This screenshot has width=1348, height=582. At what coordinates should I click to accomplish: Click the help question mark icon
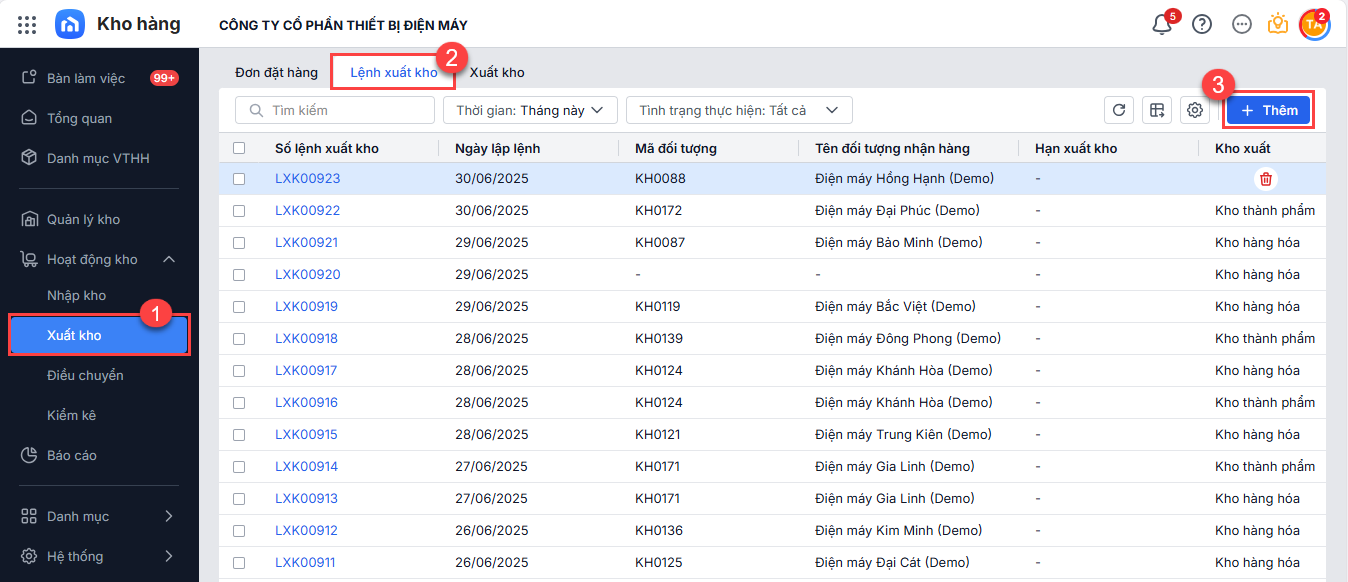(x=1202, y=25)
